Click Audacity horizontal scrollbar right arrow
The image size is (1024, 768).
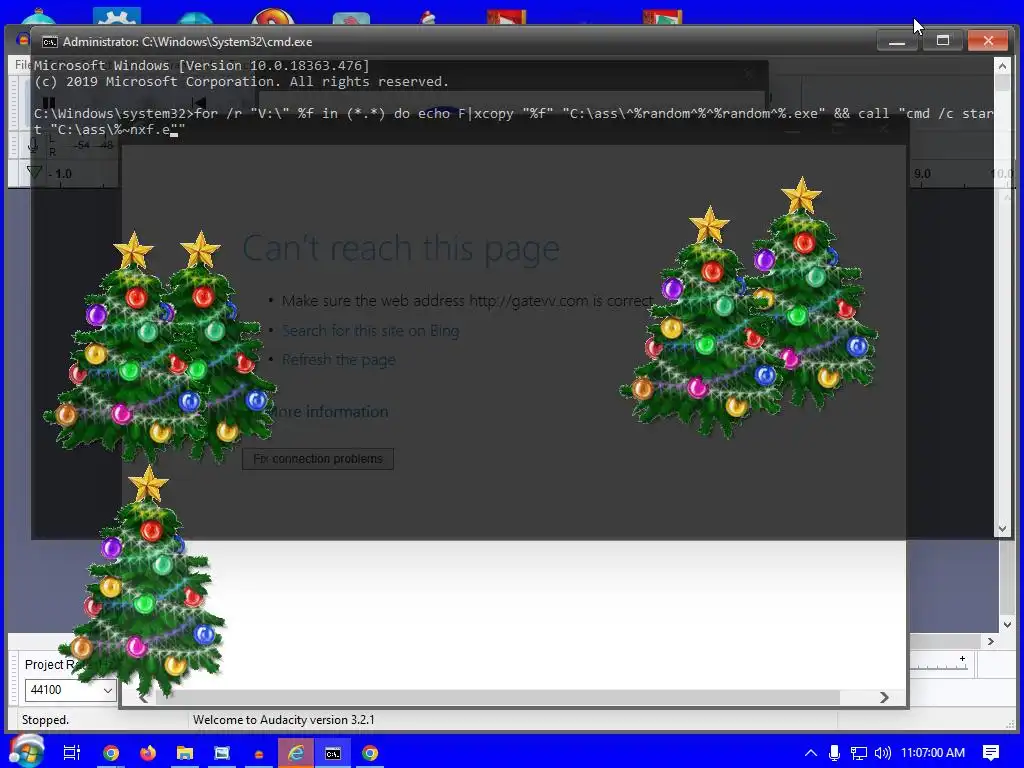pos(991,641)
